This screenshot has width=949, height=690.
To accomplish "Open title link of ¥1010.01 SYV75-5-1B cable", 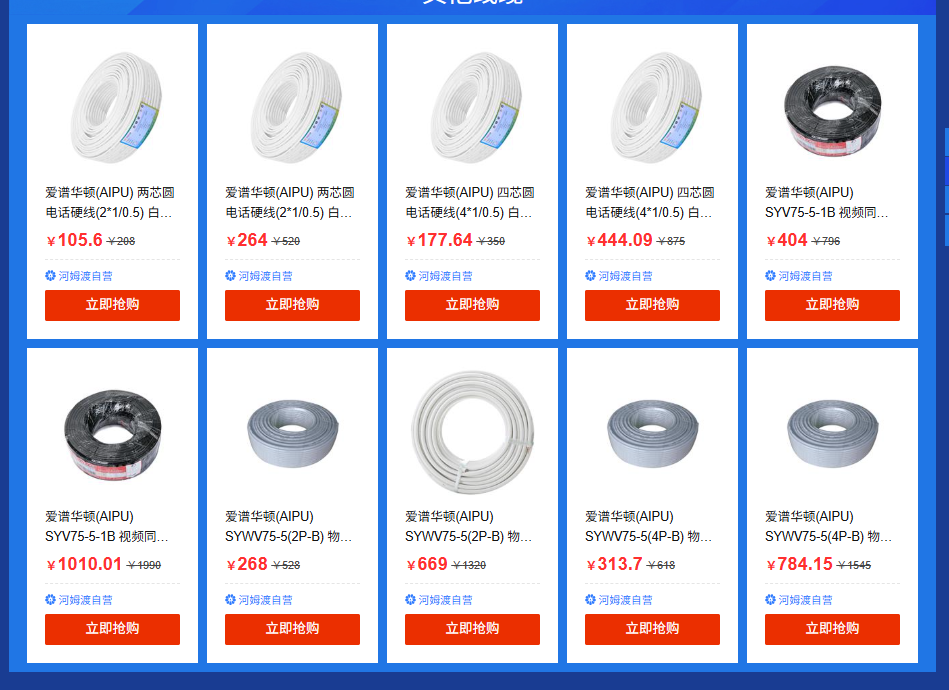I will tap(107, 527).
